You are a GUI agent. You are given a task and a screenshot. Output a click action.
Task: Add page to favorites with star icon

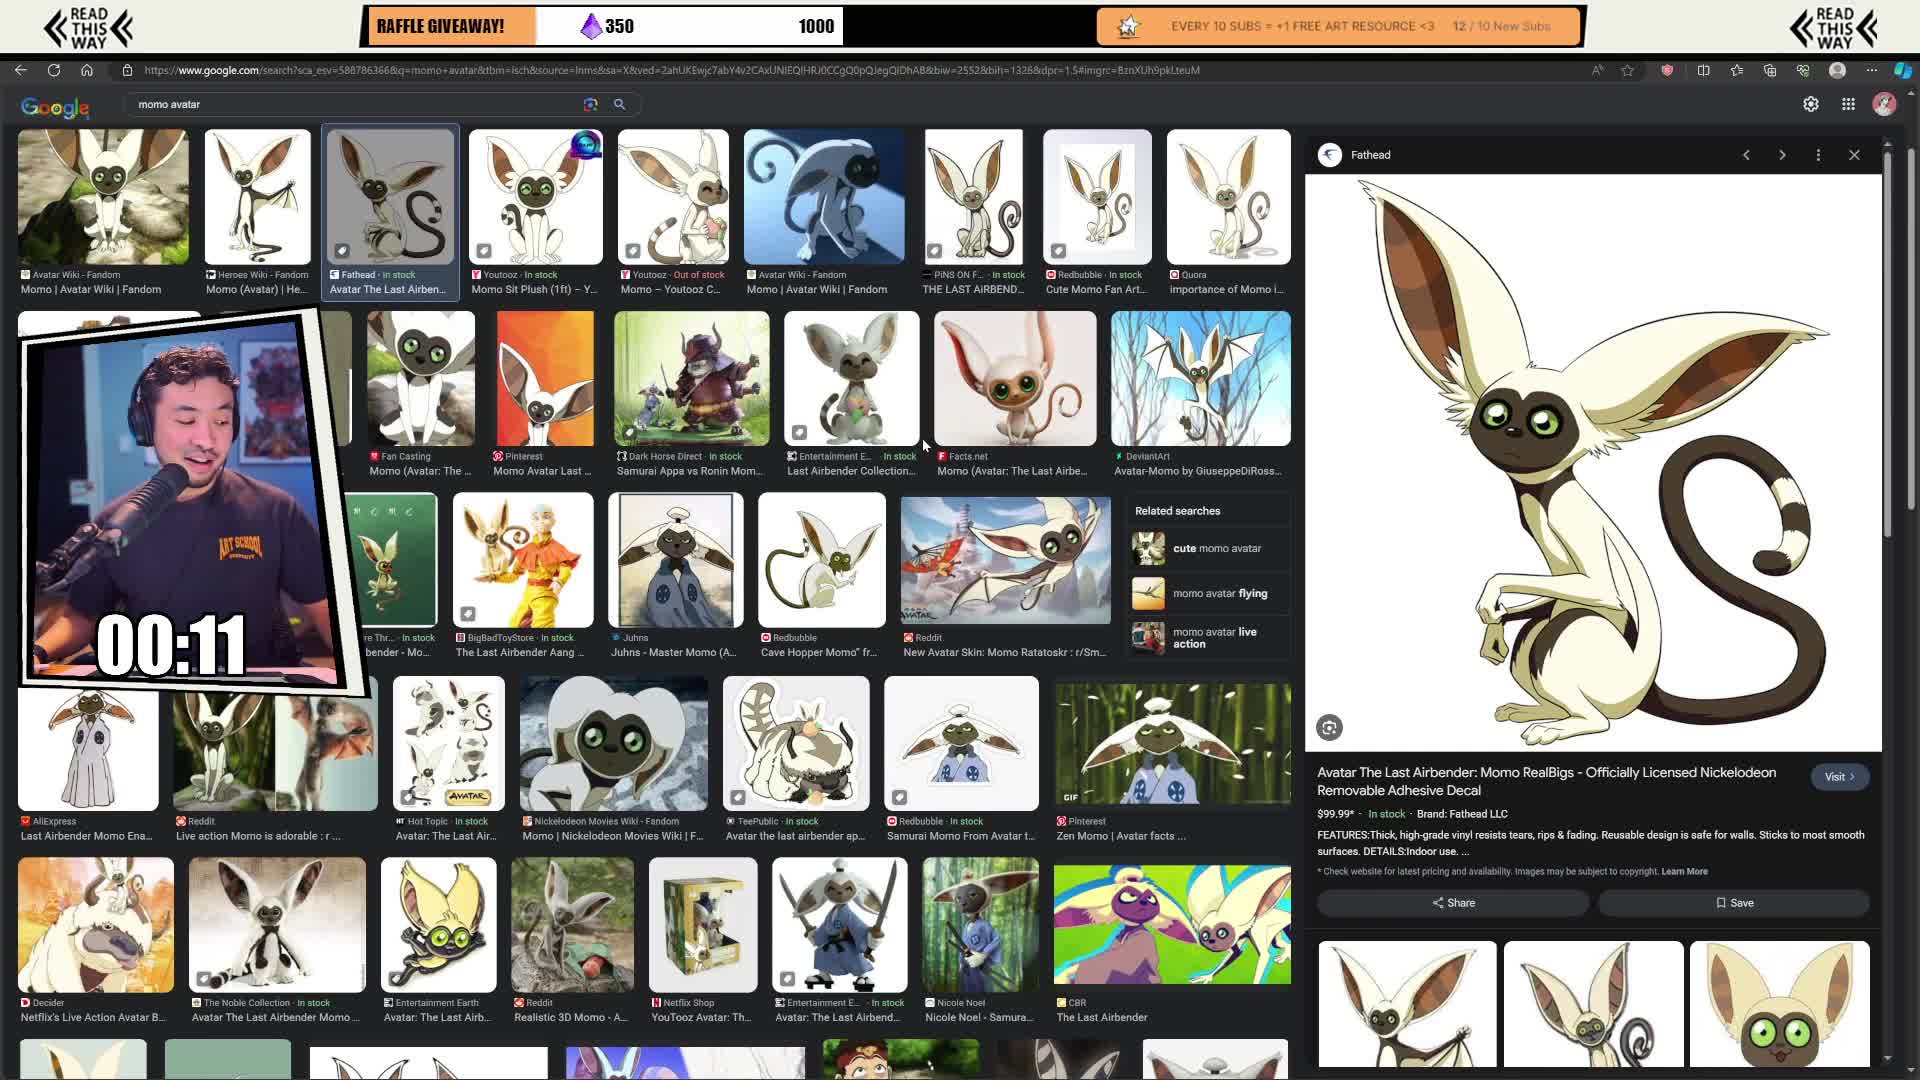tap(1628, 70)
